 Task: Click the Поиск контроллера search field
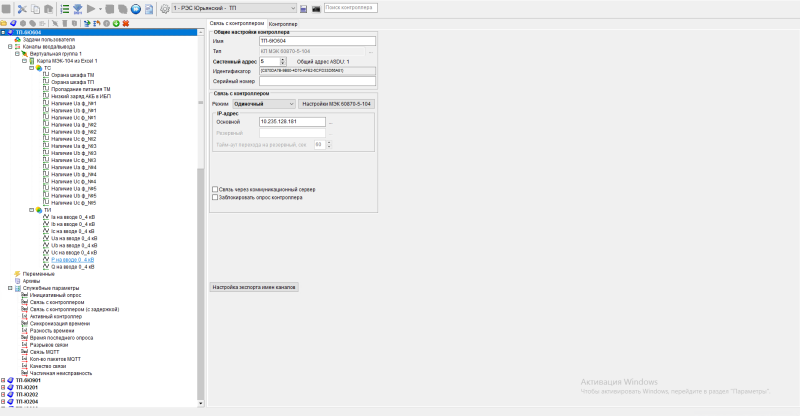351,8
